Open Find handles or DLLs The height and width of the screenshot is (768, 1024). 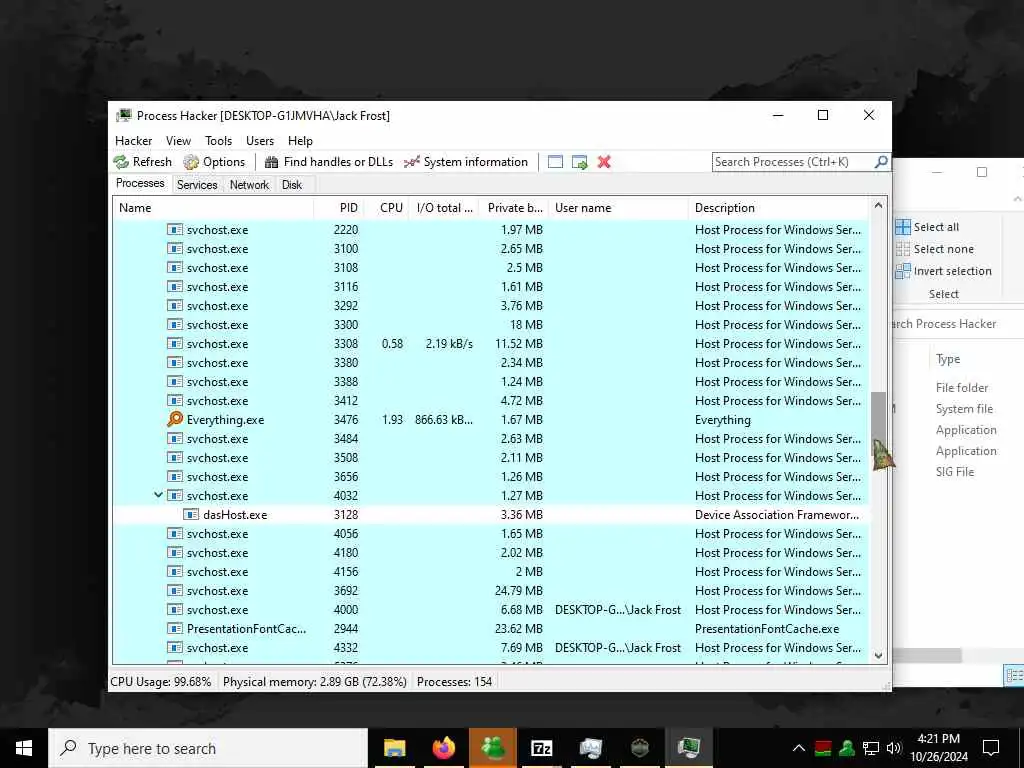coord(328,162)
